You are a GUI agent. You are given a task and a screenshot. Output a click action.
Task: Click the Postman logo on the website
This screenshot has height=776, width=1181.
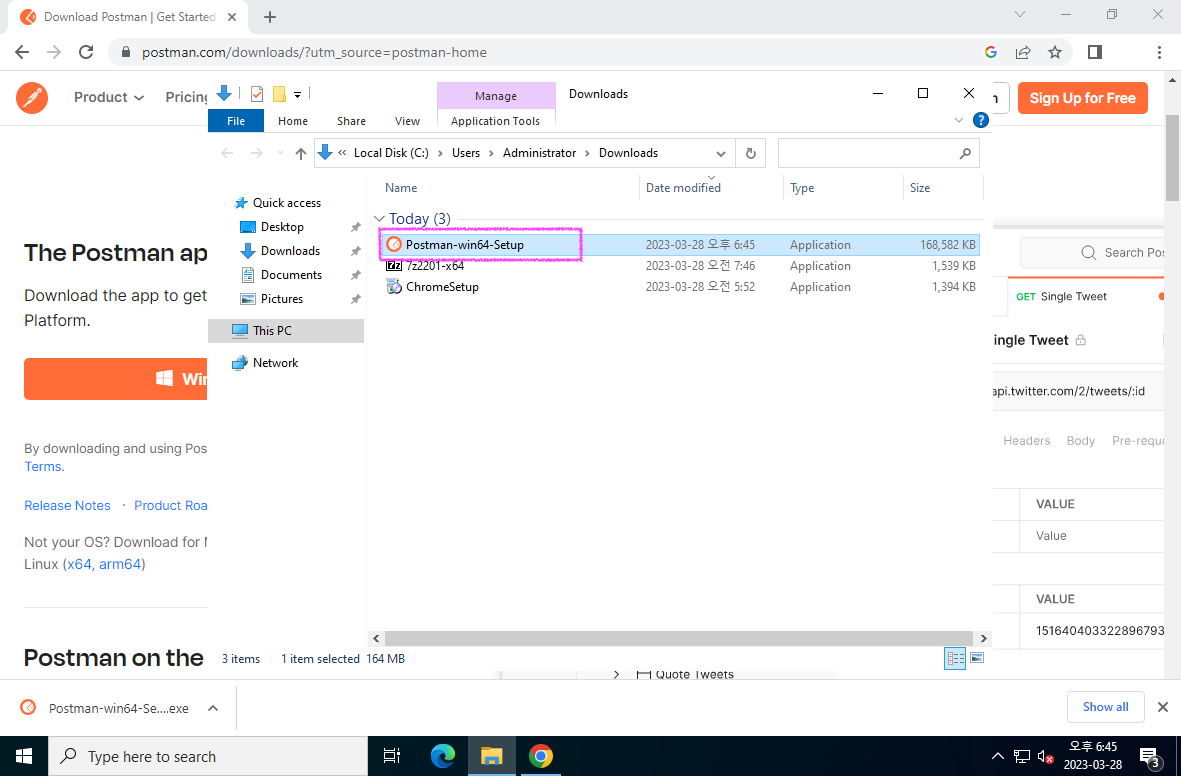point(32,98)
